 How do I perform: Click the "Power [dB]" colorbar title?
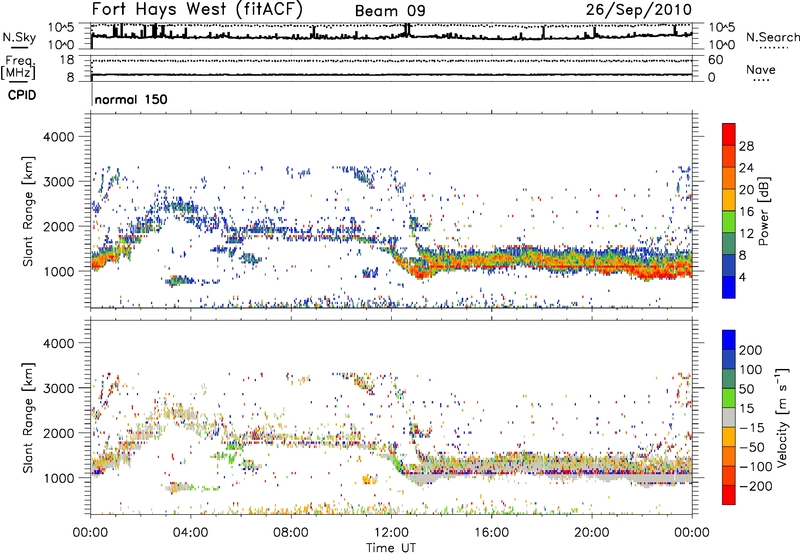pyautogui.click(x=763, y=211)
